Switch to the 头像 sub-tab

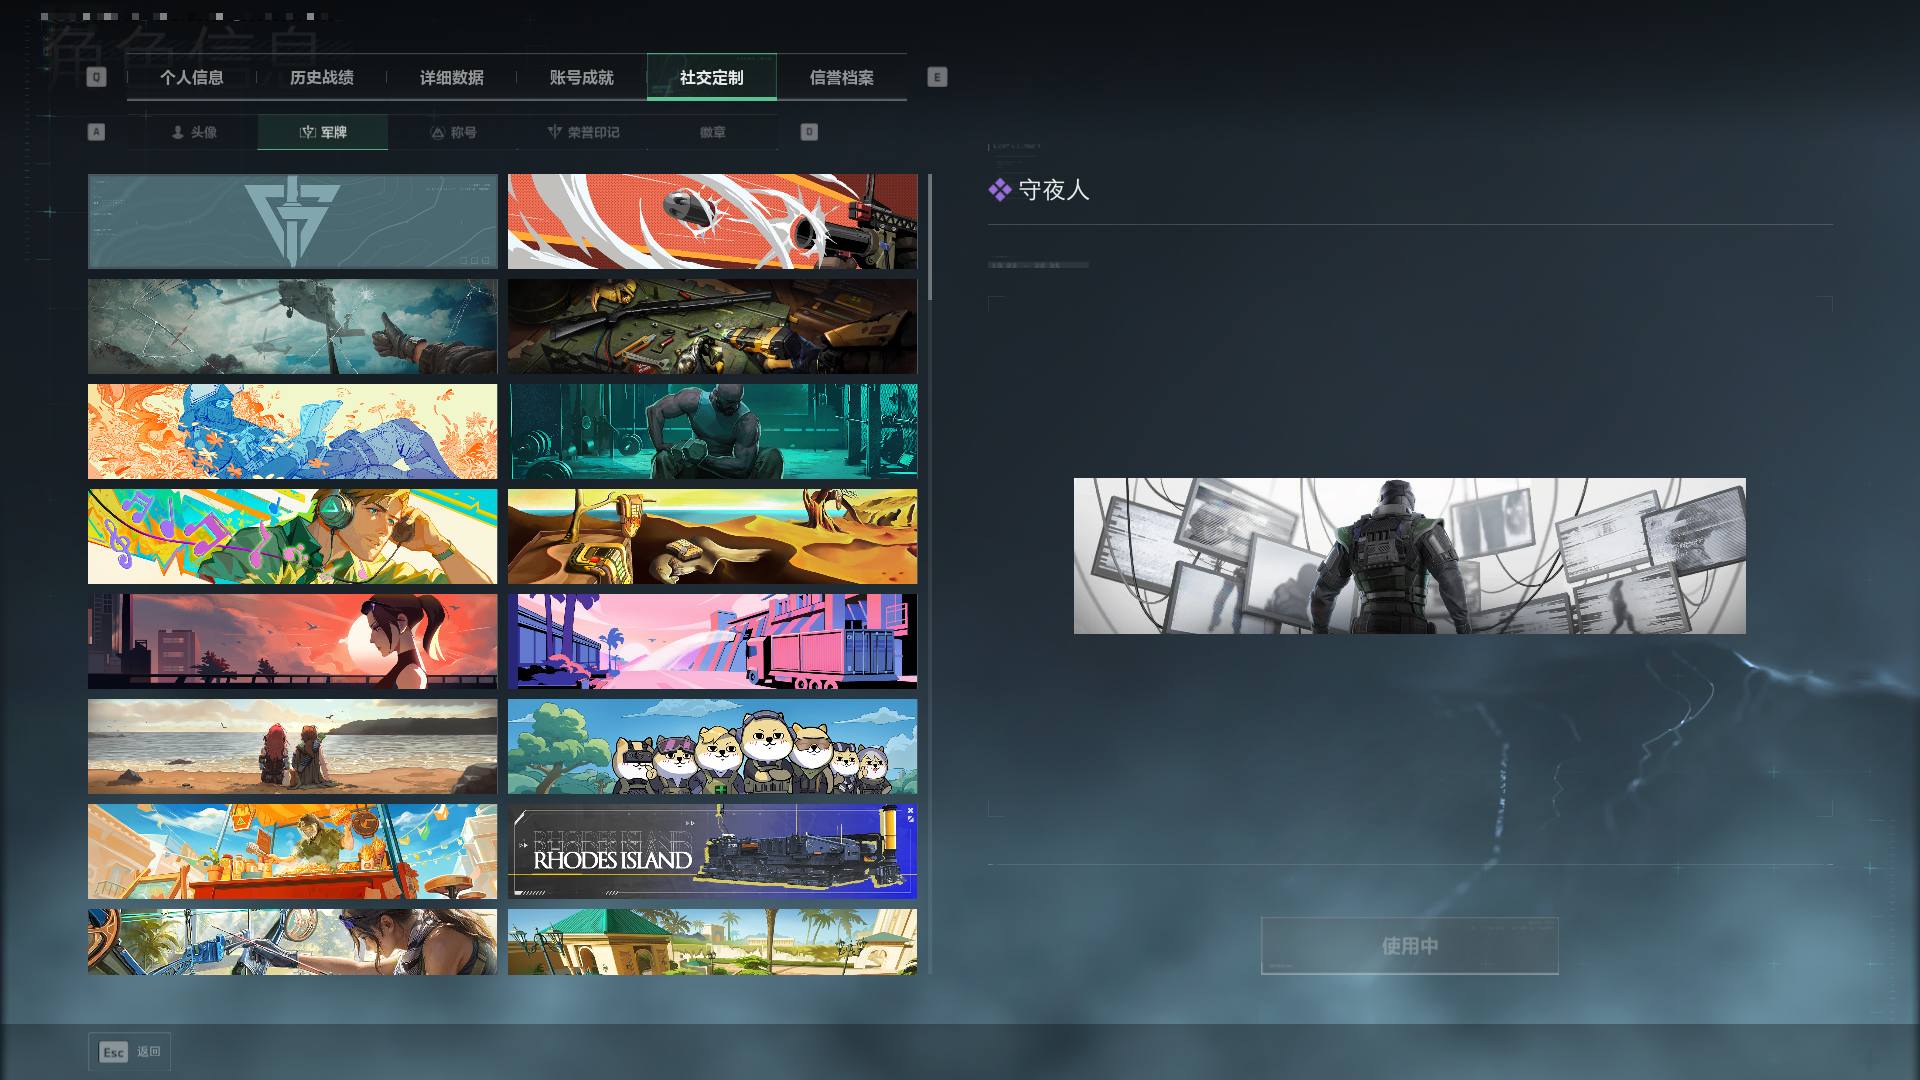[193, 132]
